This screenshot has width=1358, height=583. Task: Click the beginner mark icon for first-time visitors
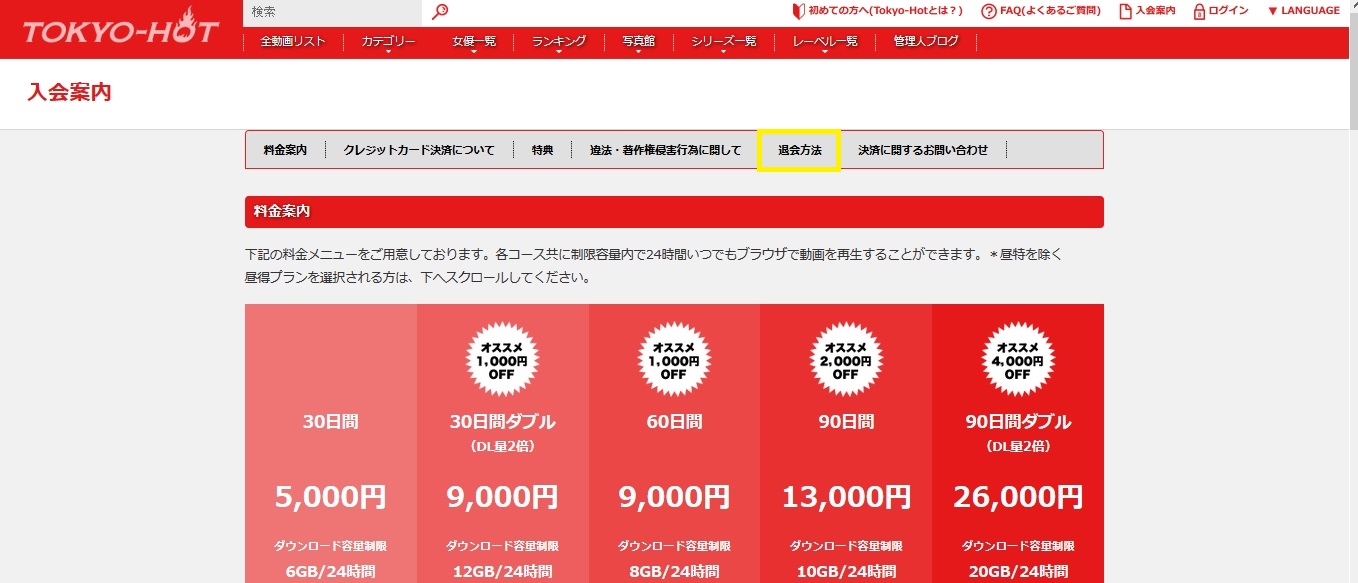pos(798,11)
